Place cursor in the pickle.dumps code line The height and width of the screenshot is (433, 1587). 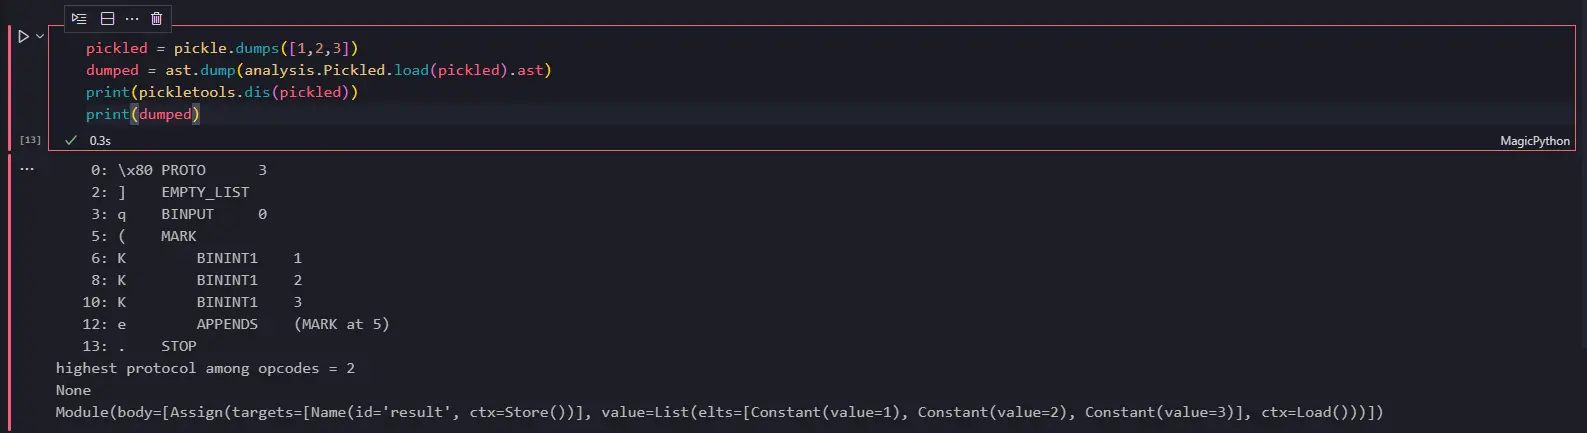point(222,48)
